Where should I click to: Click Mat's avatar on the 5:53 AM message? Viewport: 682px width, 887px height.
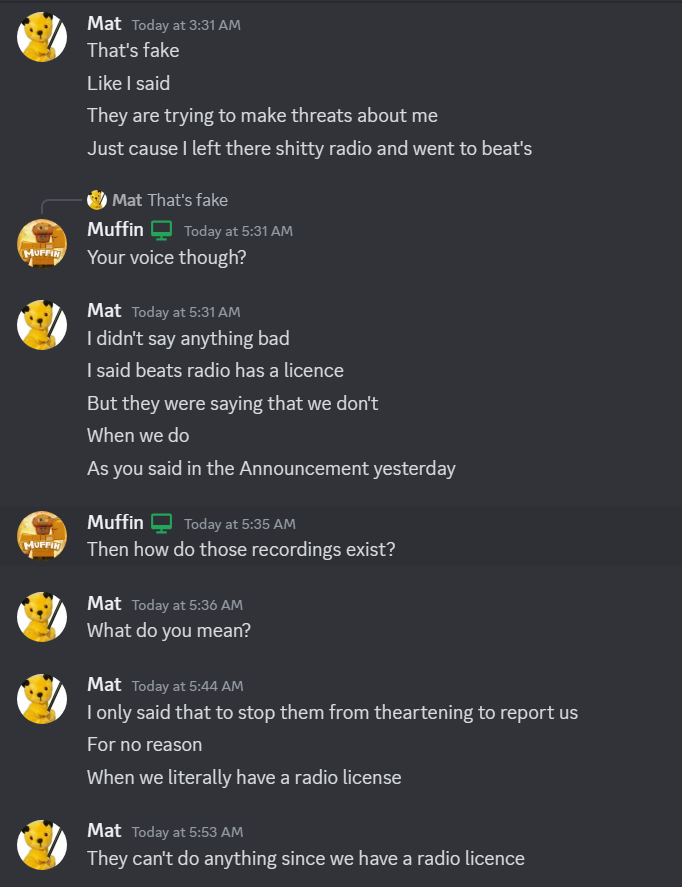pos(42,845)
